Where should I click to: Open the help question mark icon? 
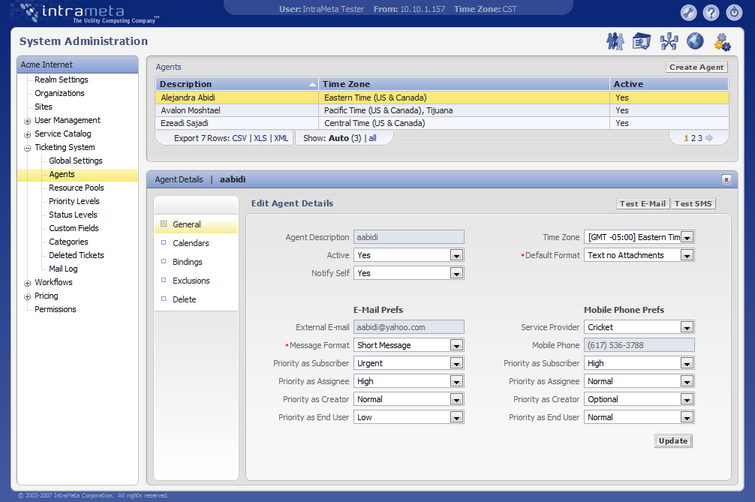coord(711,13)
